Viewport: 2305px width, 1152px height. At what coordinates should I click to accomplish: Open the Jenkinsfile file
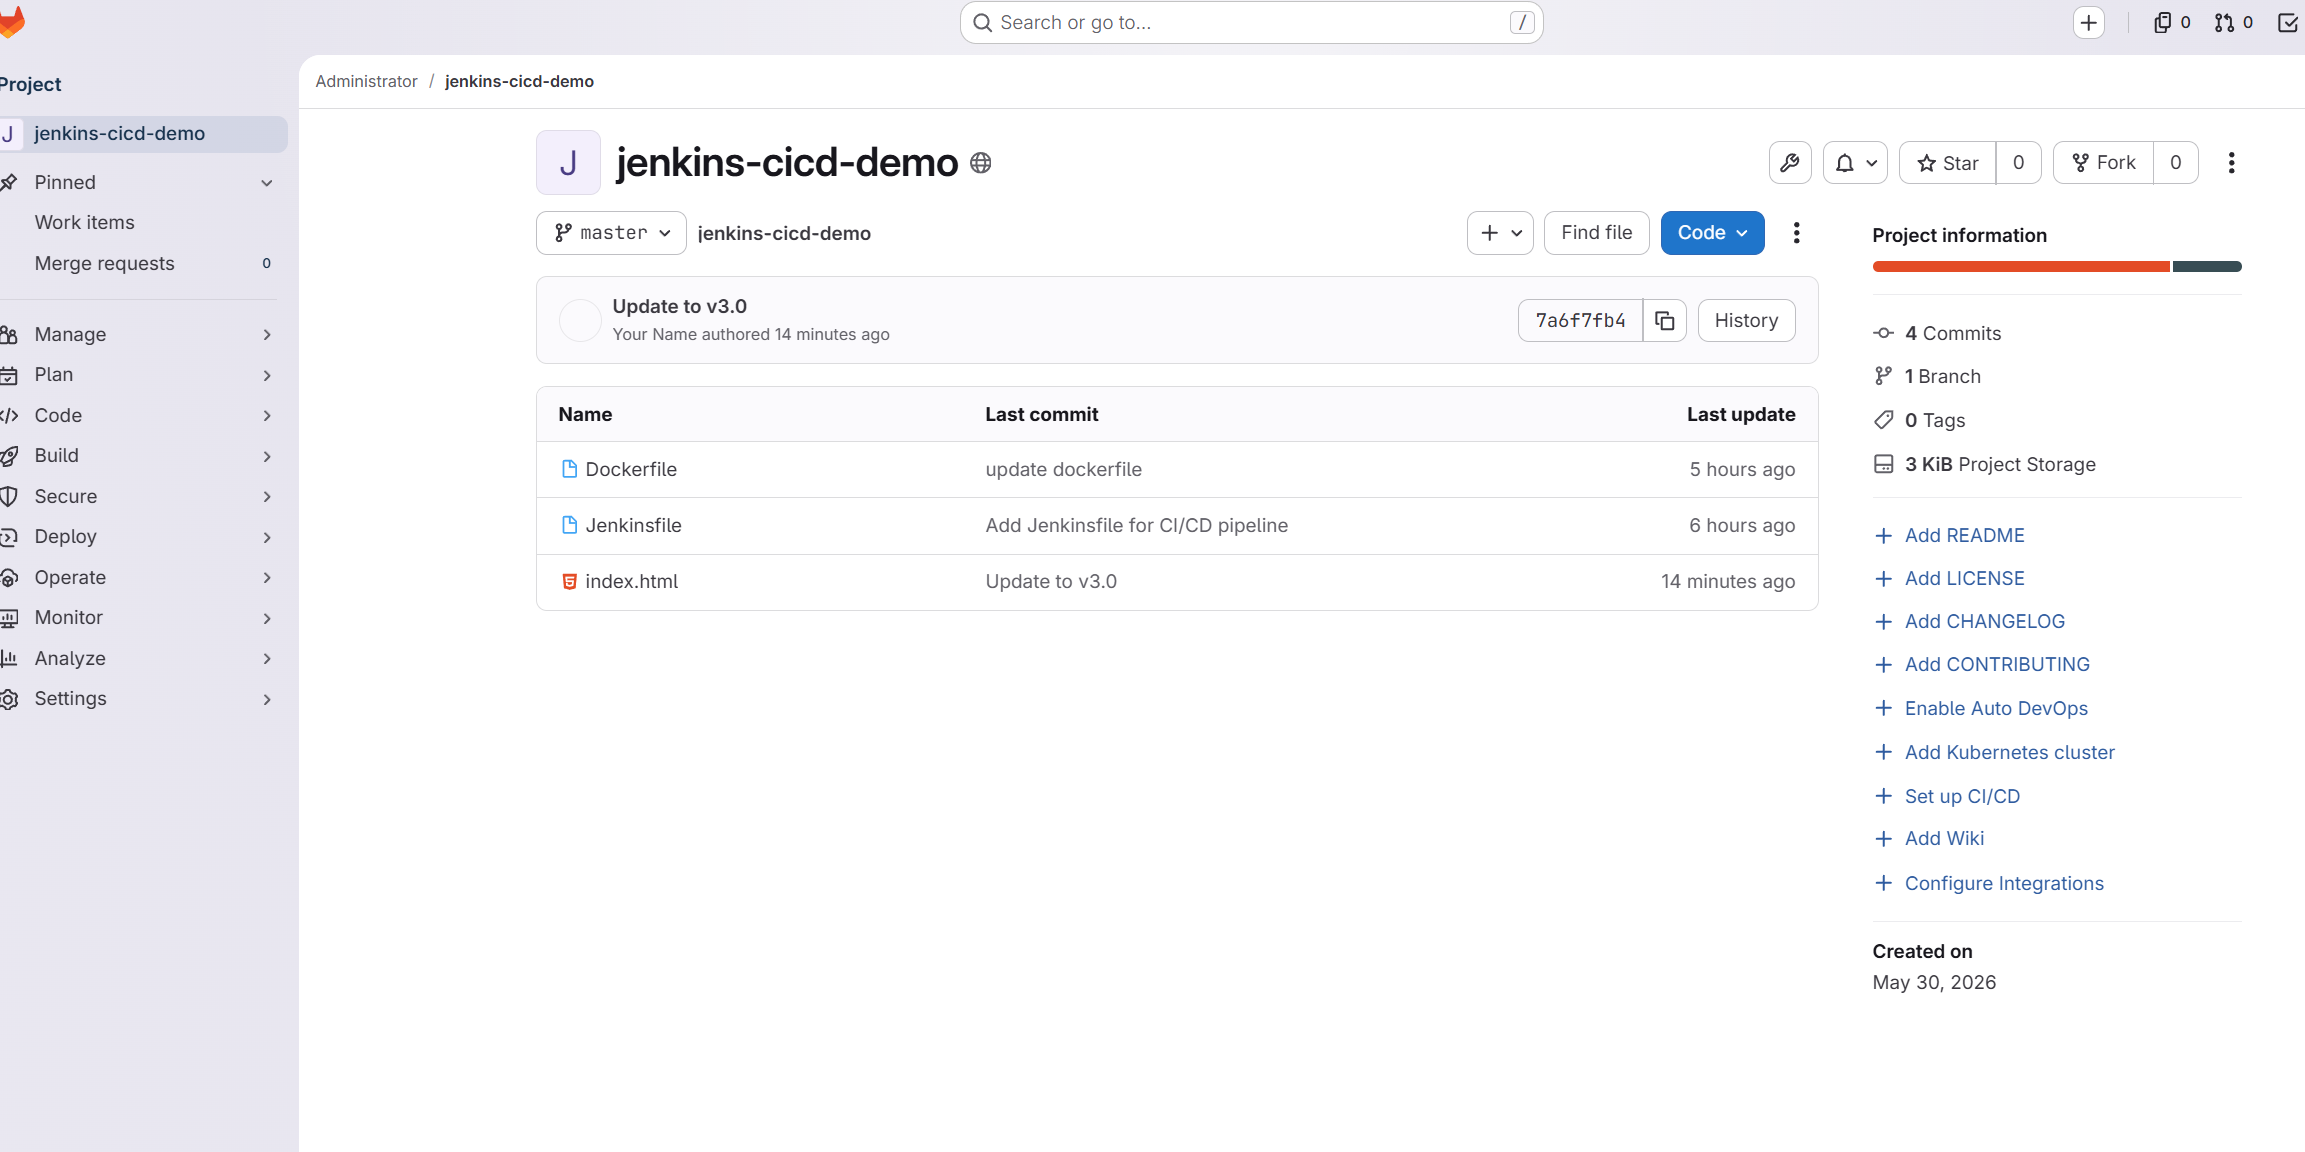coord(633,525)
